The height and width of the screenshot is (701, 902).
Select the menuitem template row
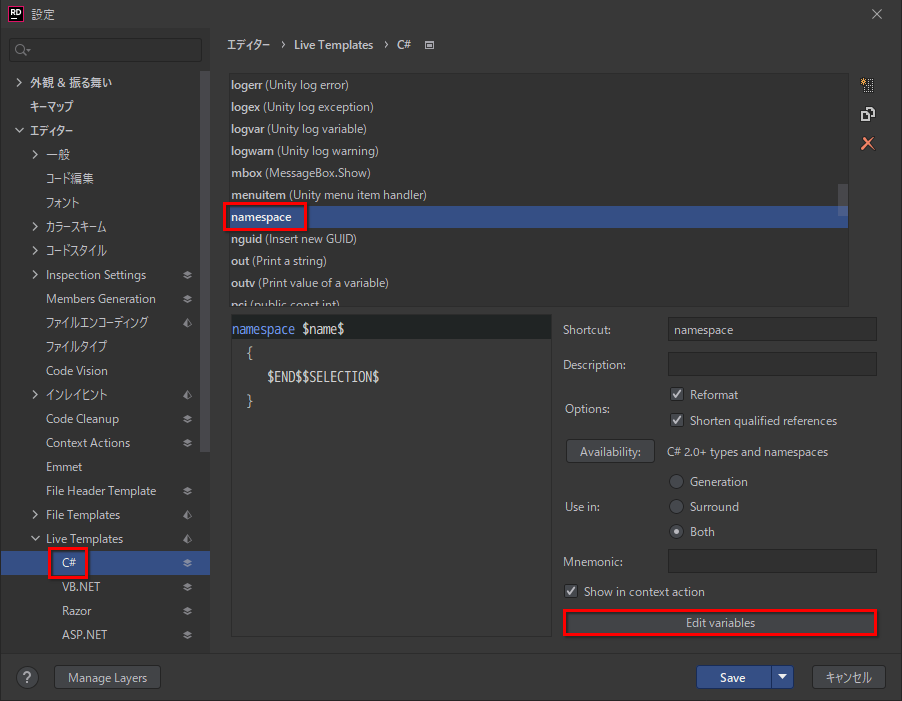click(x=538, y=195)
